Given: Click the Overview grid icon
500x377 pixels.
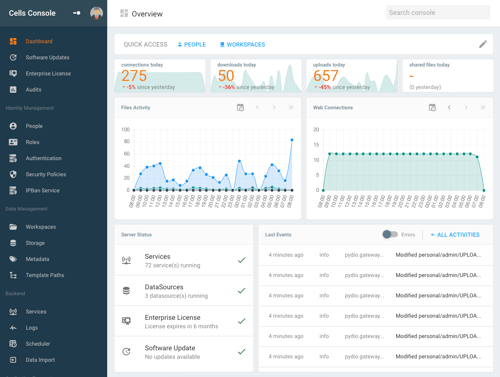Looking at the screenshot, I should point(124,13).
